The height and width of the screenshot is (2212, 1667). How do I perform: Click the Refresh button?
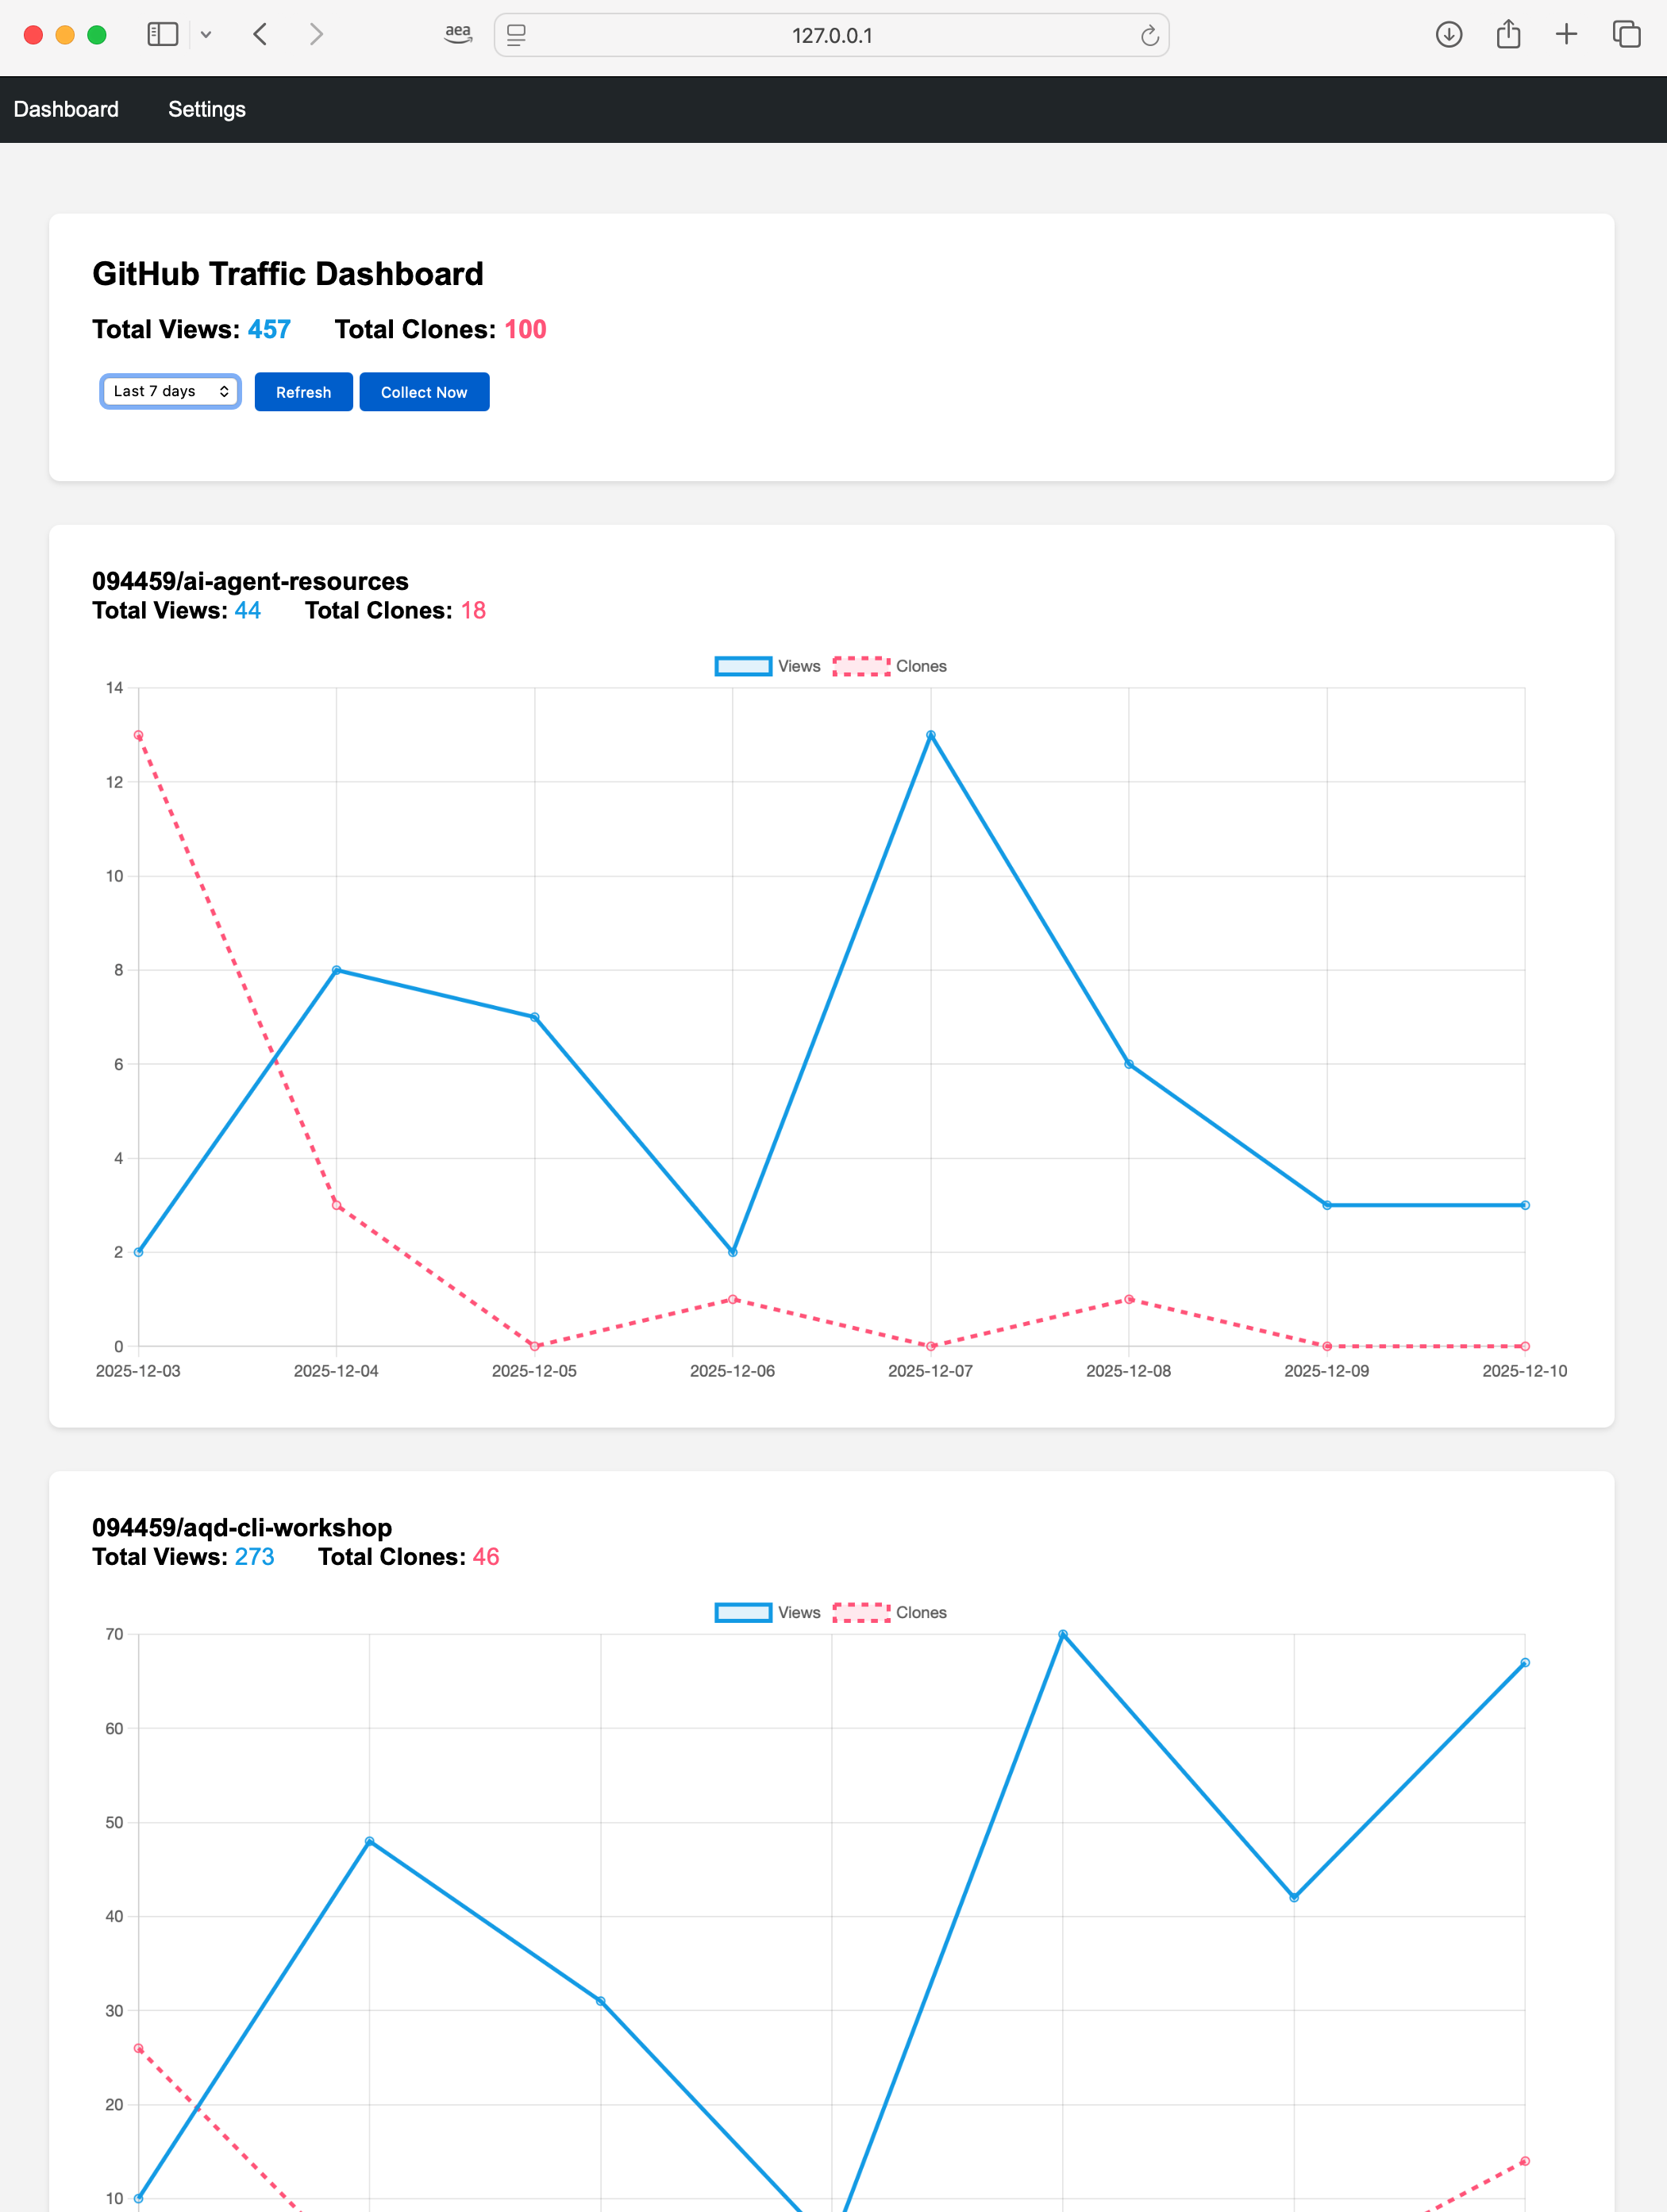pyautogui.click(x=303, y=391)
